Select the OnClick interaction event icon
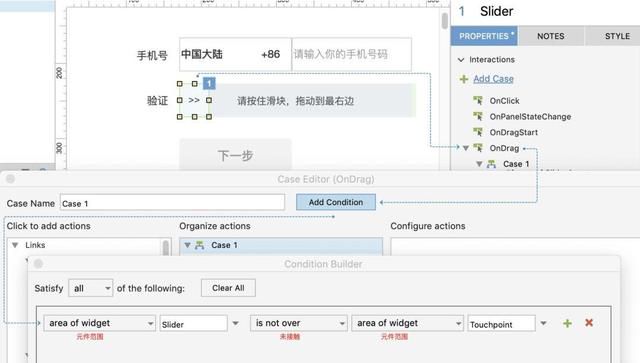This screenshot has height=363, width=640. (x=478, y=100)
